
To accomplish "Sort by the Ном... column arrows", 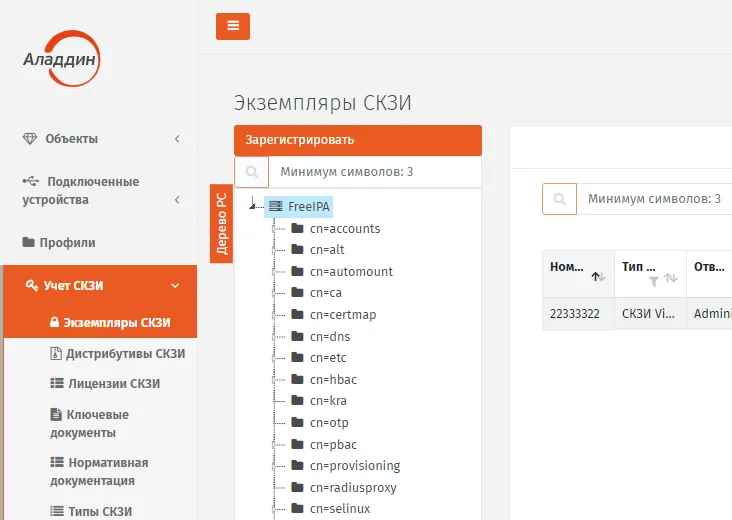I will 598,277.
